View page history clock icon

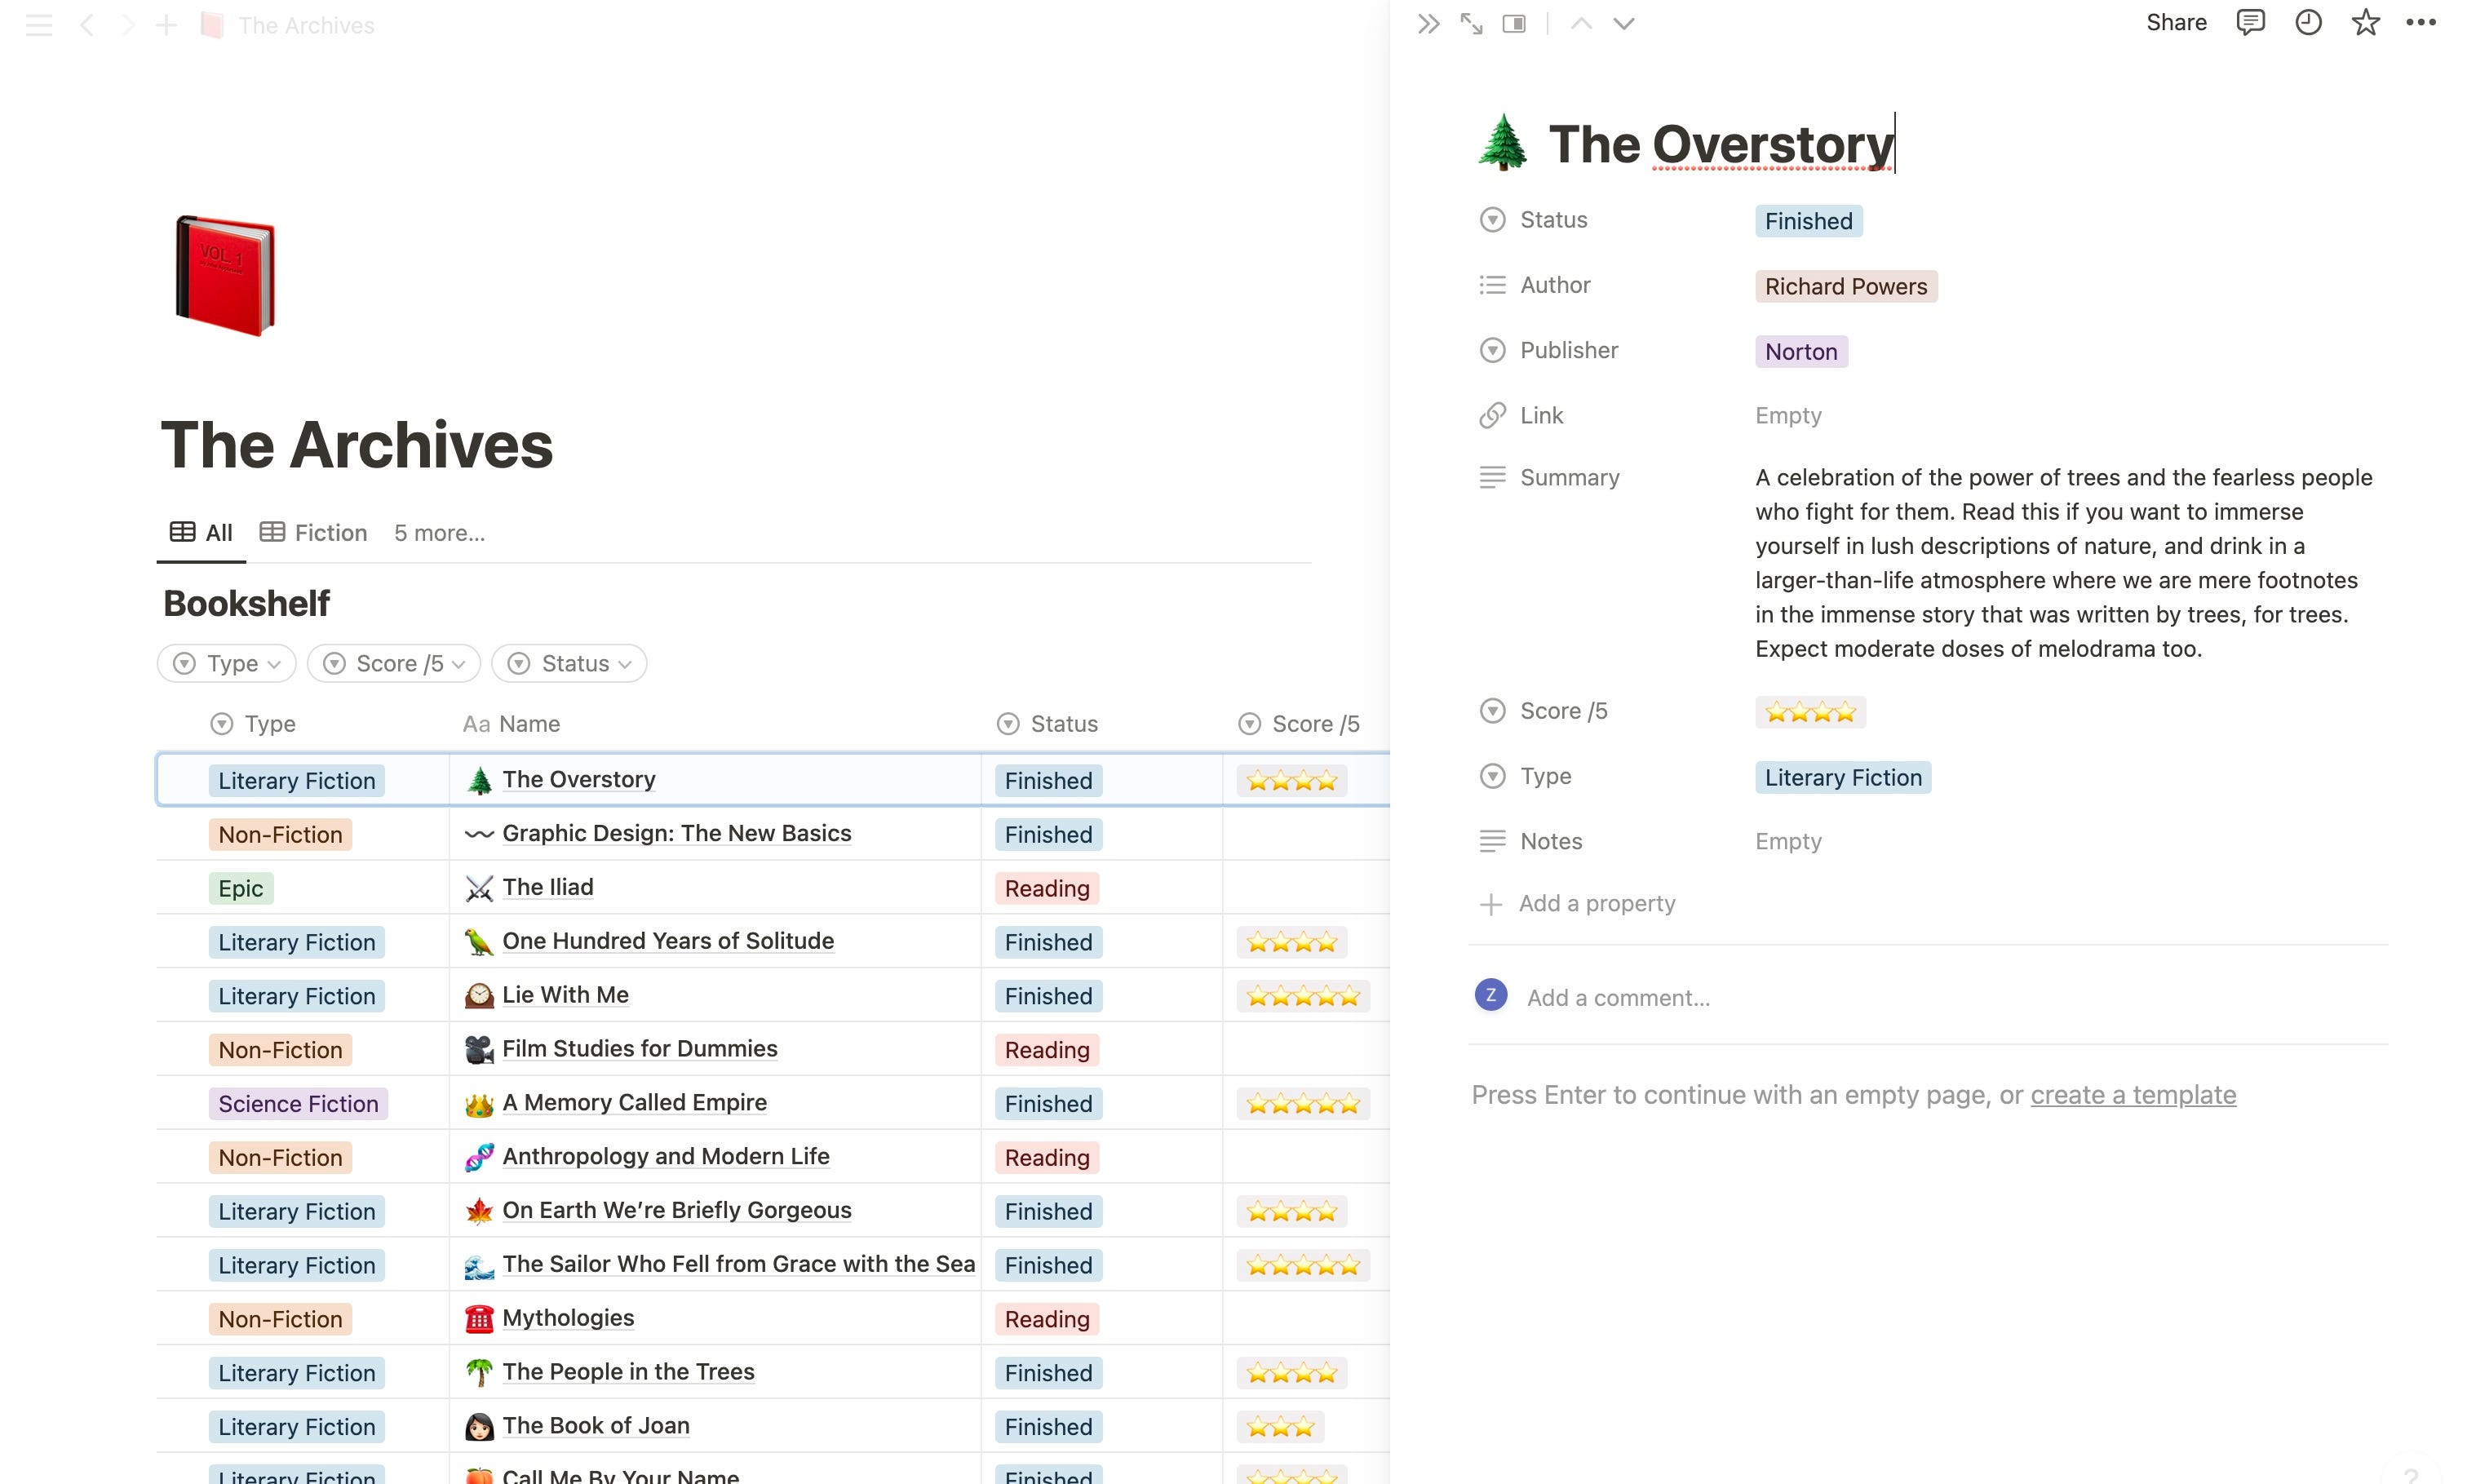point(2307,23)
